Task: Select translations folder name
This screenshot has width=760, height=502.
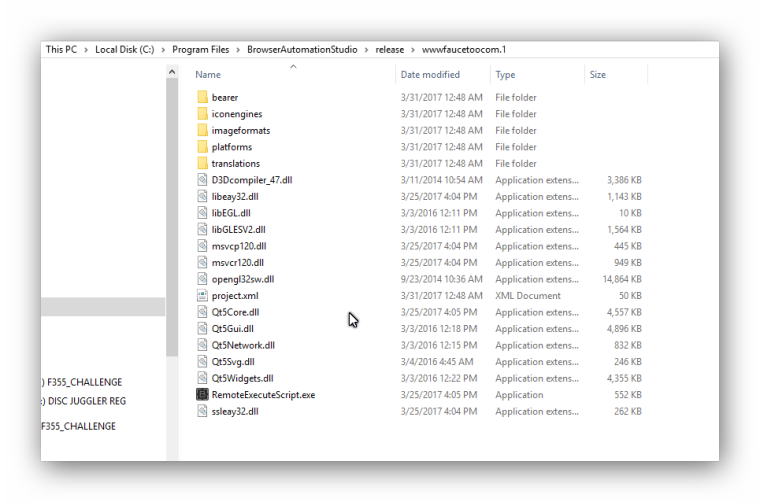Action: pos(236,163)
